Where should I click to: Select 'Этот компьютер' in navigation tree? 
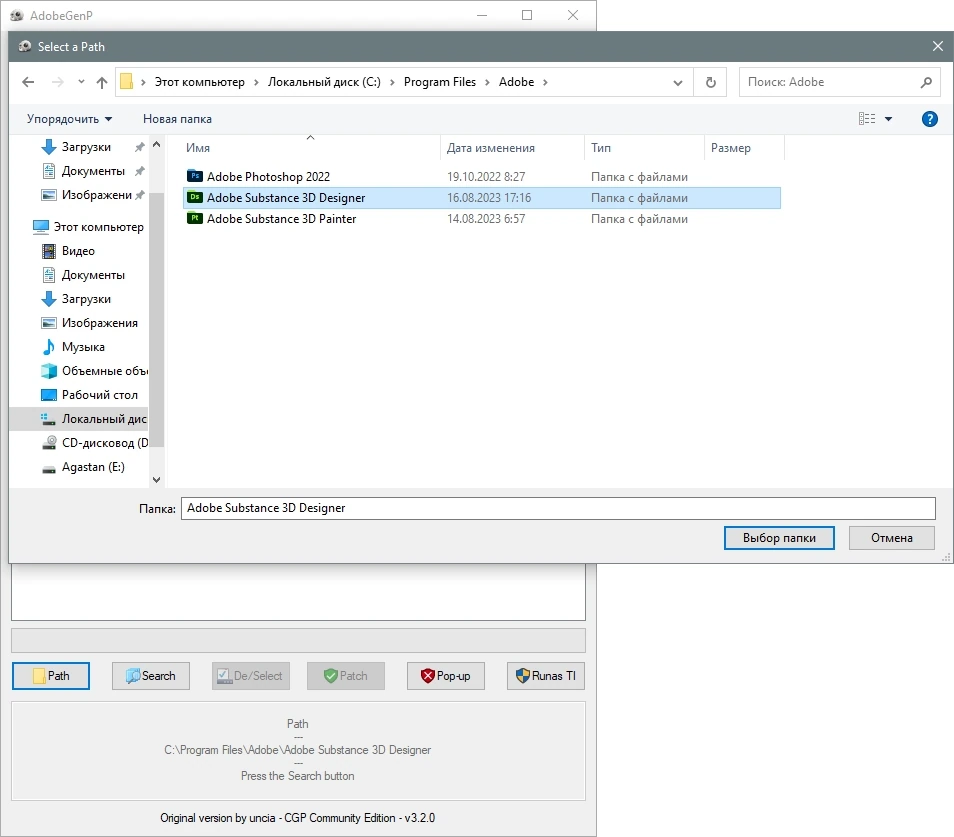99,227
